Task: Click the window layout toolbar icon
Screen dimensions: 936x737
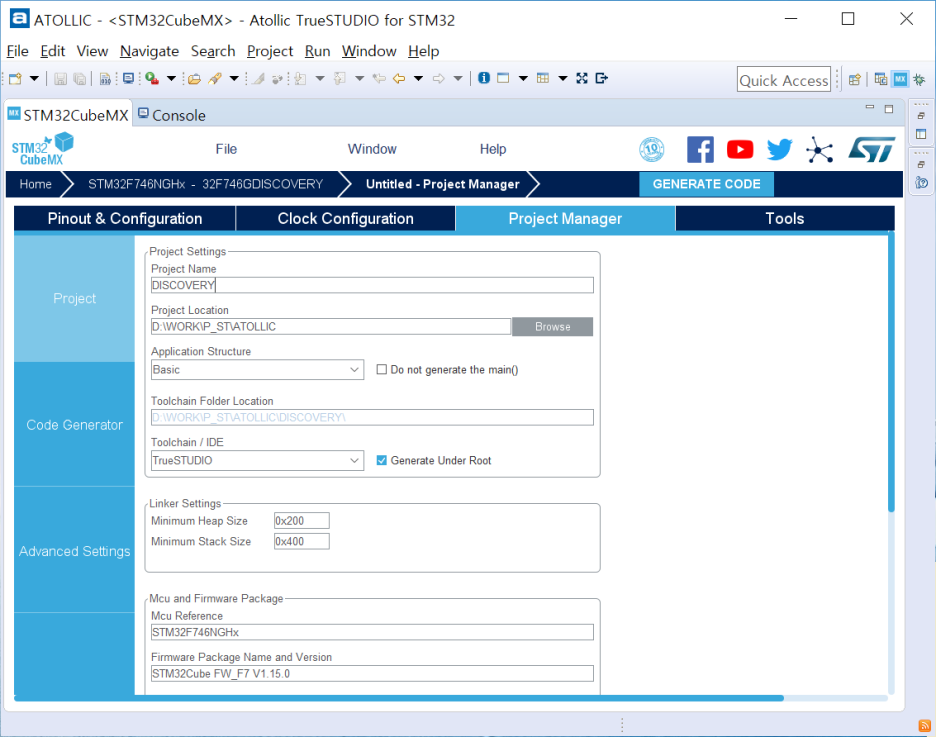Action: [503, 78]
